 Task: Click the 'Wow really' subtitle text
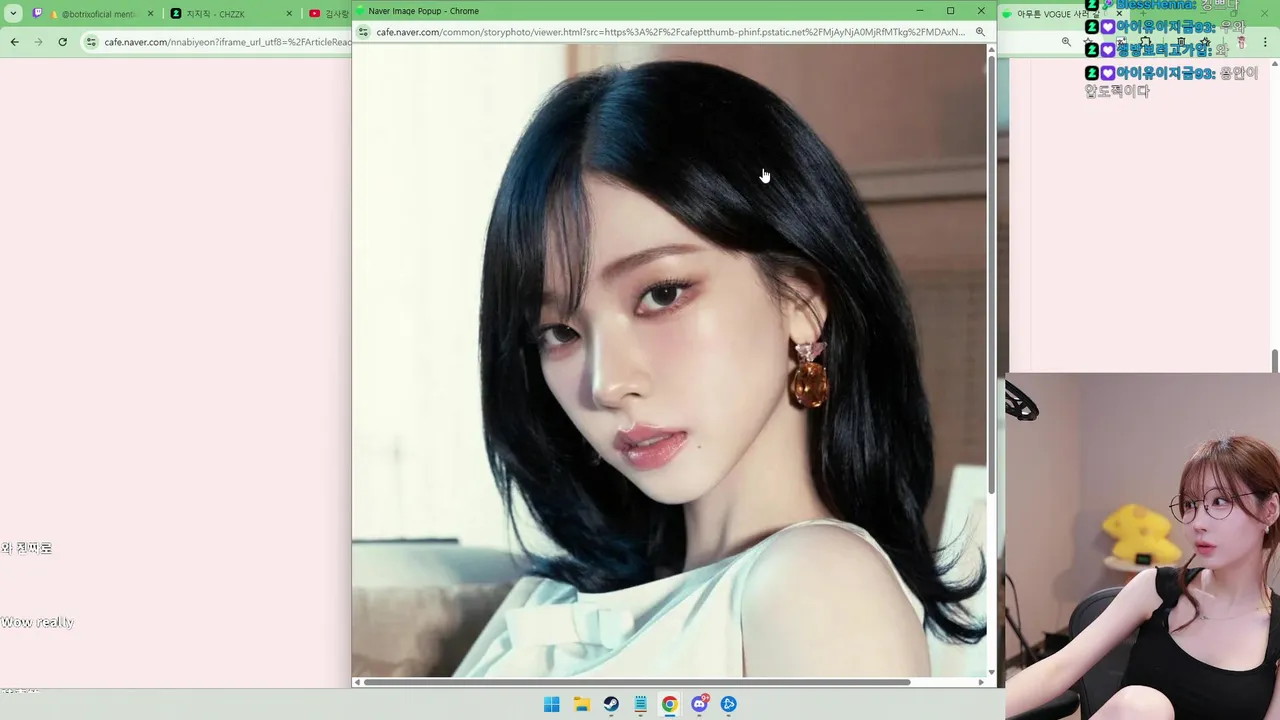37,622
